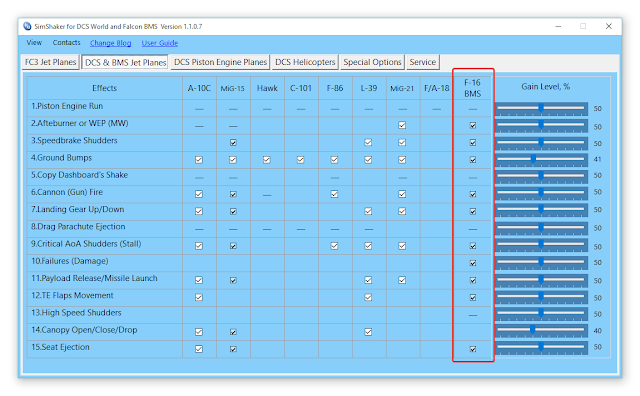Toggle Payload Release checkbox for MiG-15
The image size is (640, 396).
coord(233,280)
